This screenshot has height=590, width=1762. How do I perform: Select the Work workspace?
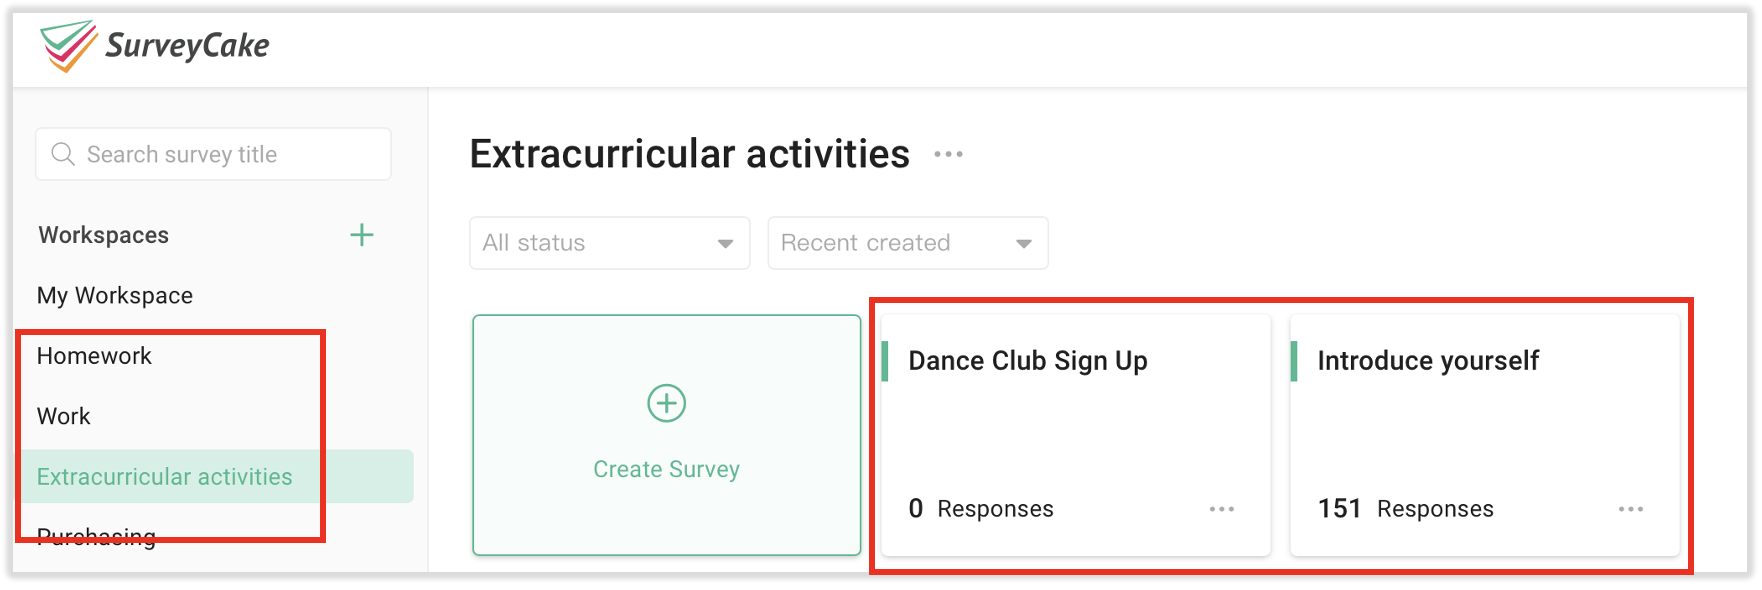point(64,416)
